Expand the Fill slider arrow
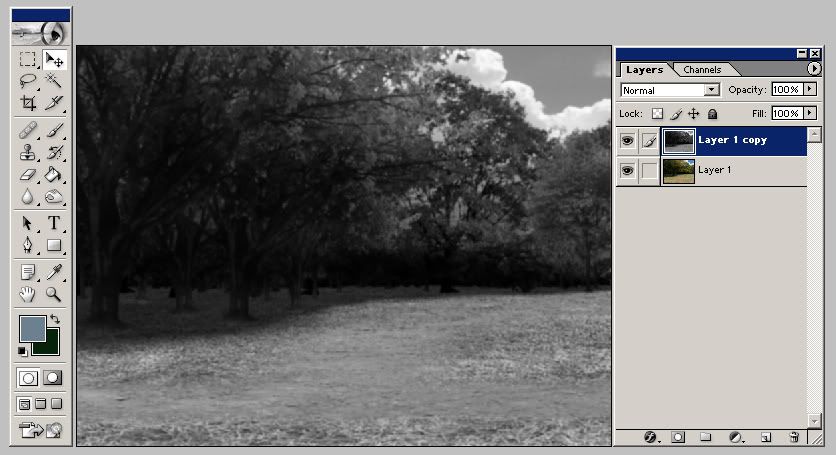The height and width of the screenshot is (455, 836). click(810, 114)
